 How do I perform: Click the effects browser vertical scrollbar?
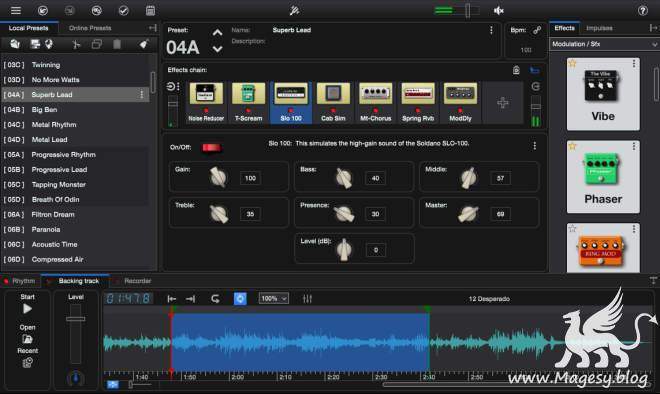coord(656,84)
